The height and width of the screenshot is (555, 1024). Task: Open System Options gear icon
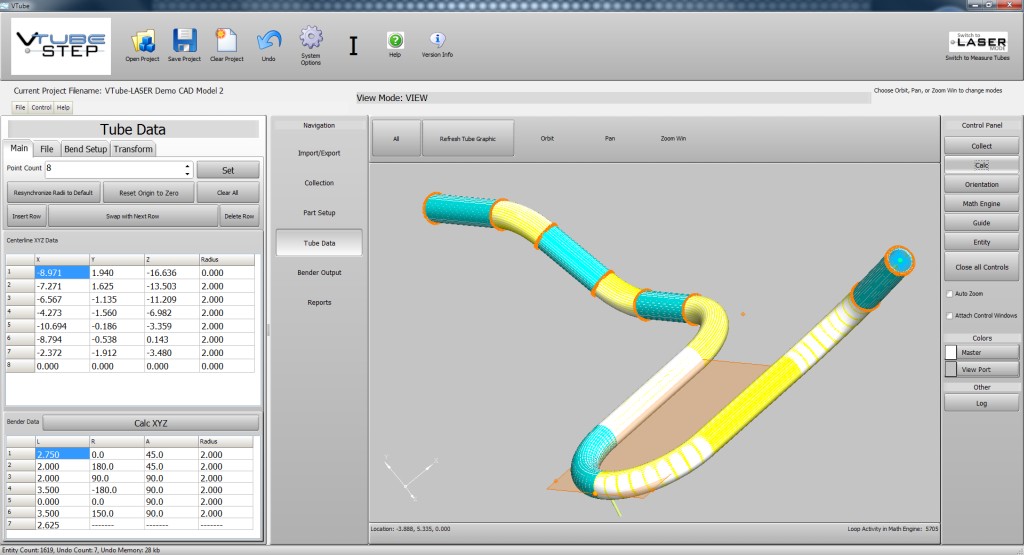click(311, 38)
